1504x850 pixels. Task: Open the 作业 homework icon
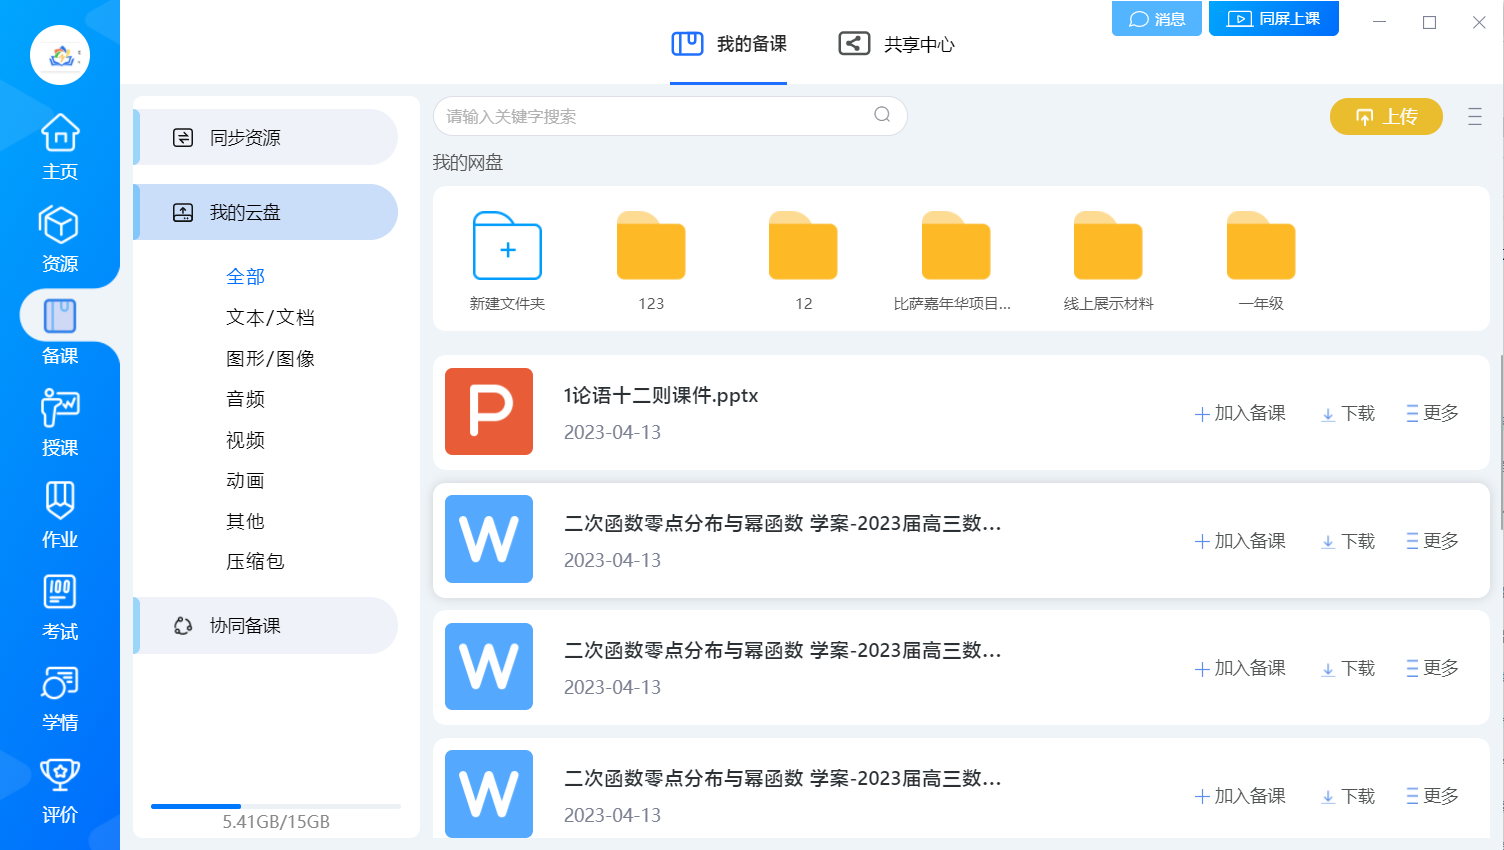[60, 502]
